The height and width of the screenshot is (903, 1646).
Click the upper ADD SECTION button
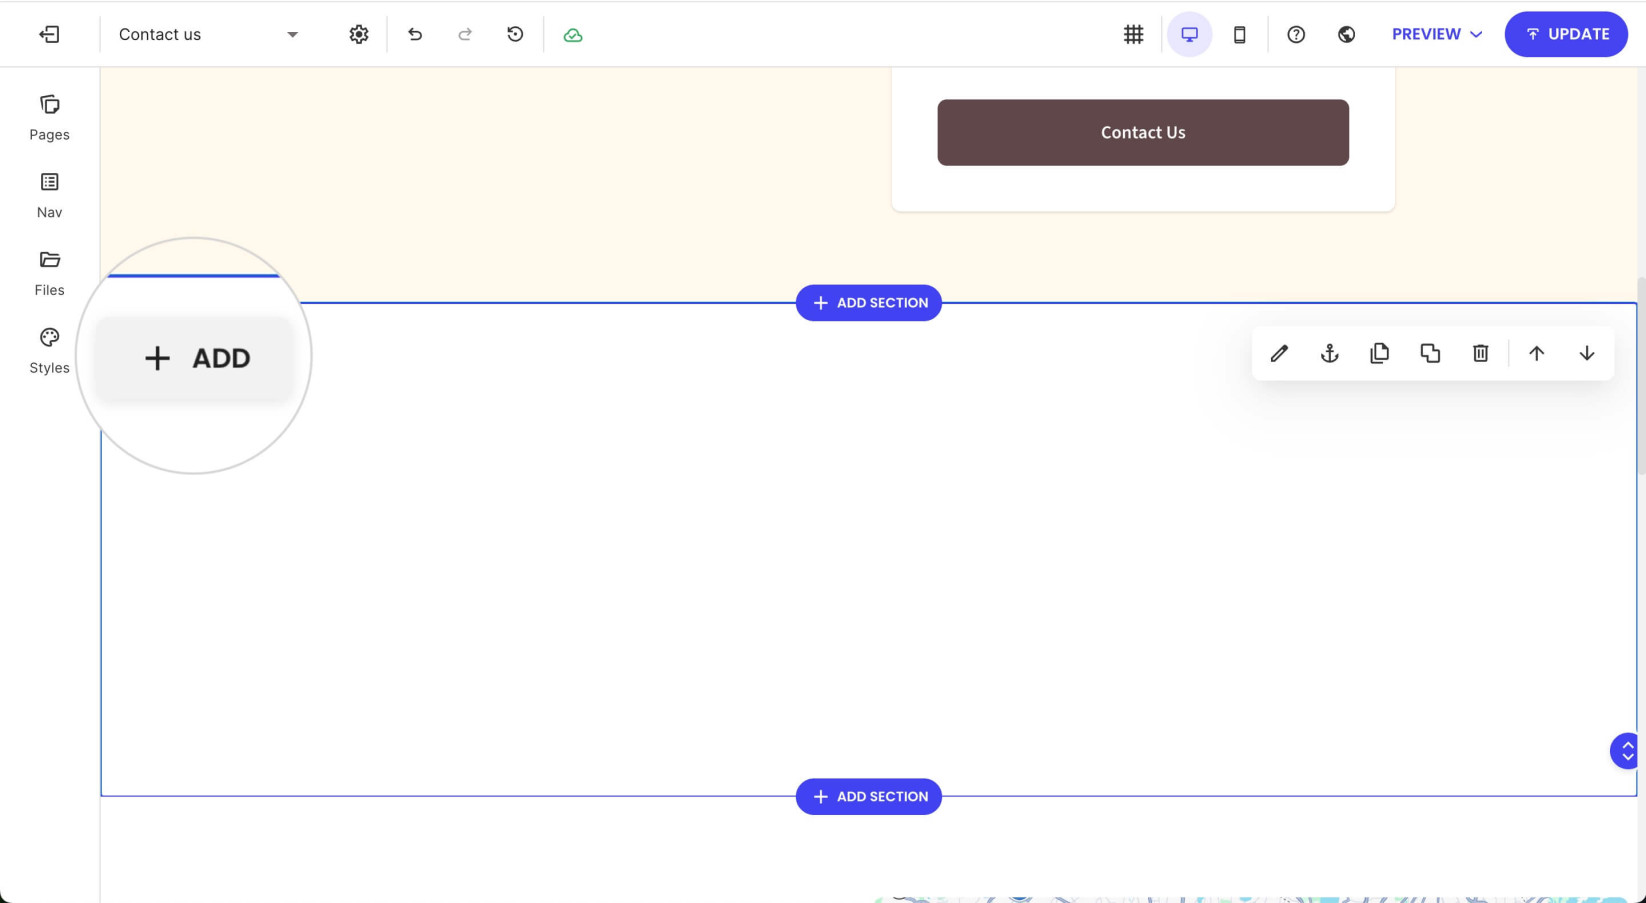pyautogui.click(x=868, y=303)
